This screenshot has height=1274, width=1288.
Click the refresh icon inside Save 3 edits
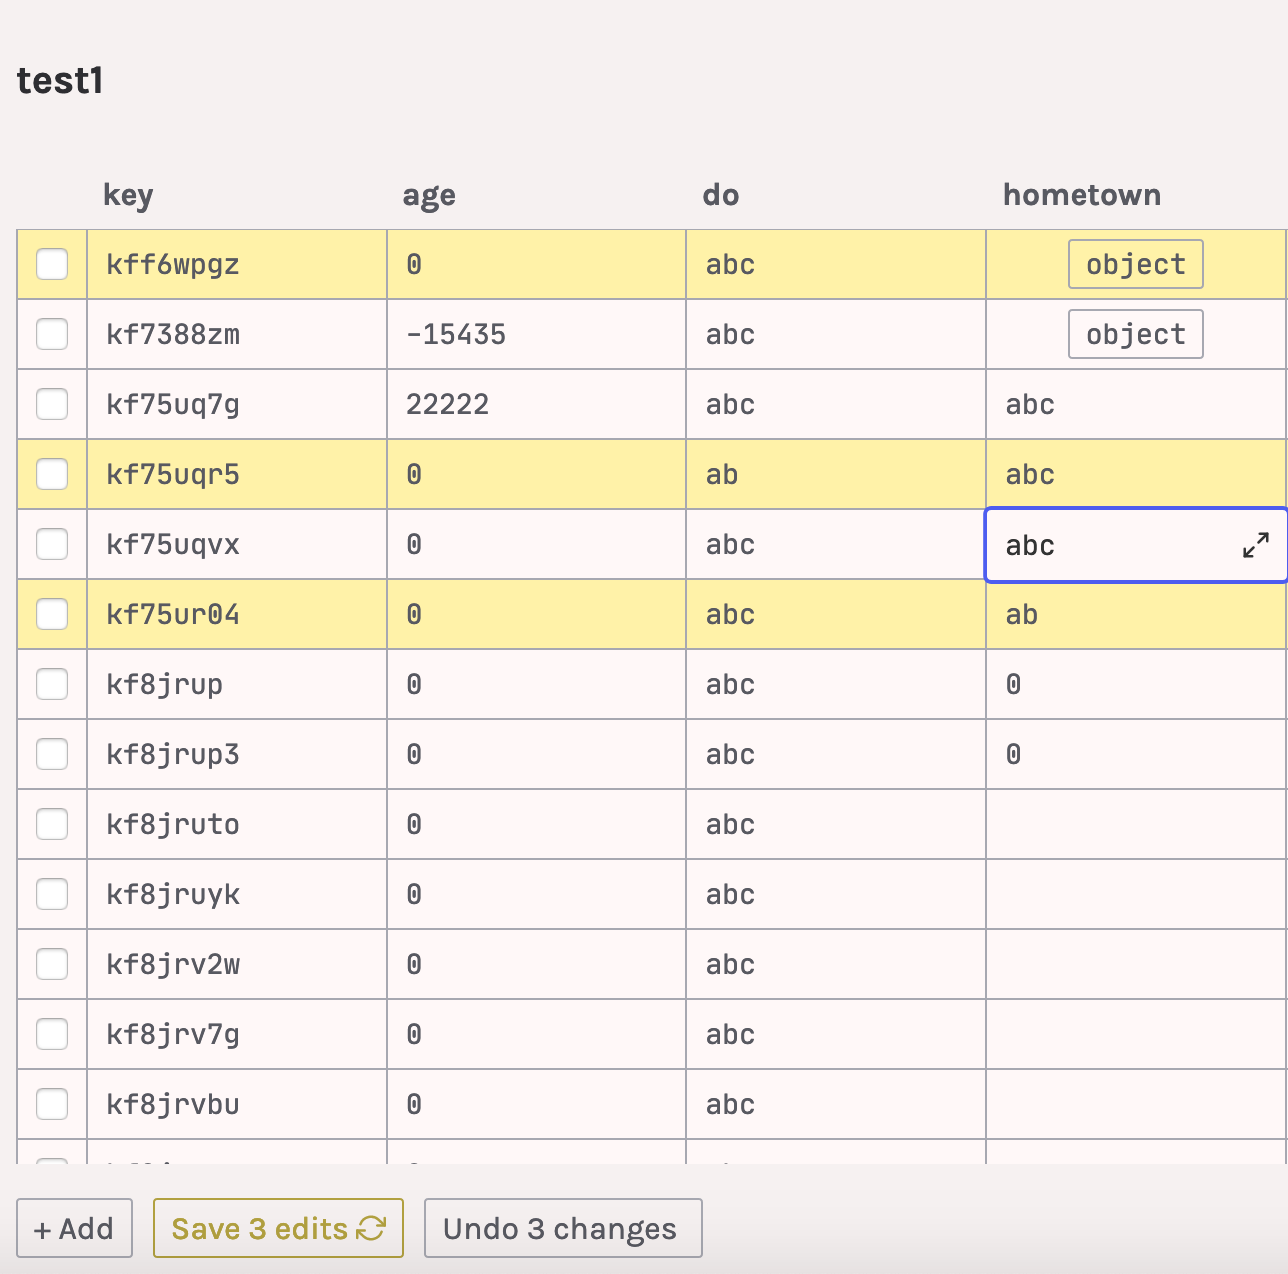point(371,1228)
